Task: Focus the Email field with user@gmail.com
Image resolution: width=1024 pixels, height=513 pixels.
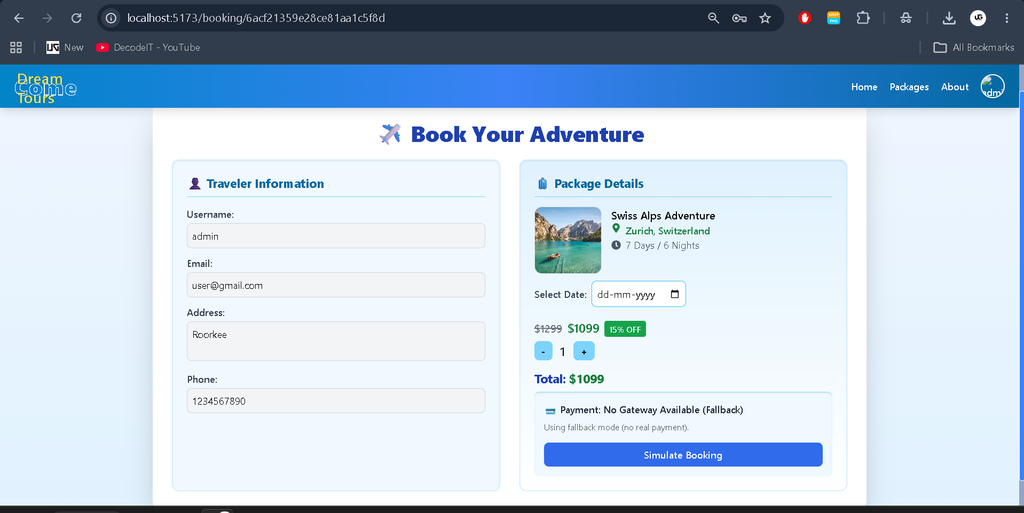Action: 336,285
